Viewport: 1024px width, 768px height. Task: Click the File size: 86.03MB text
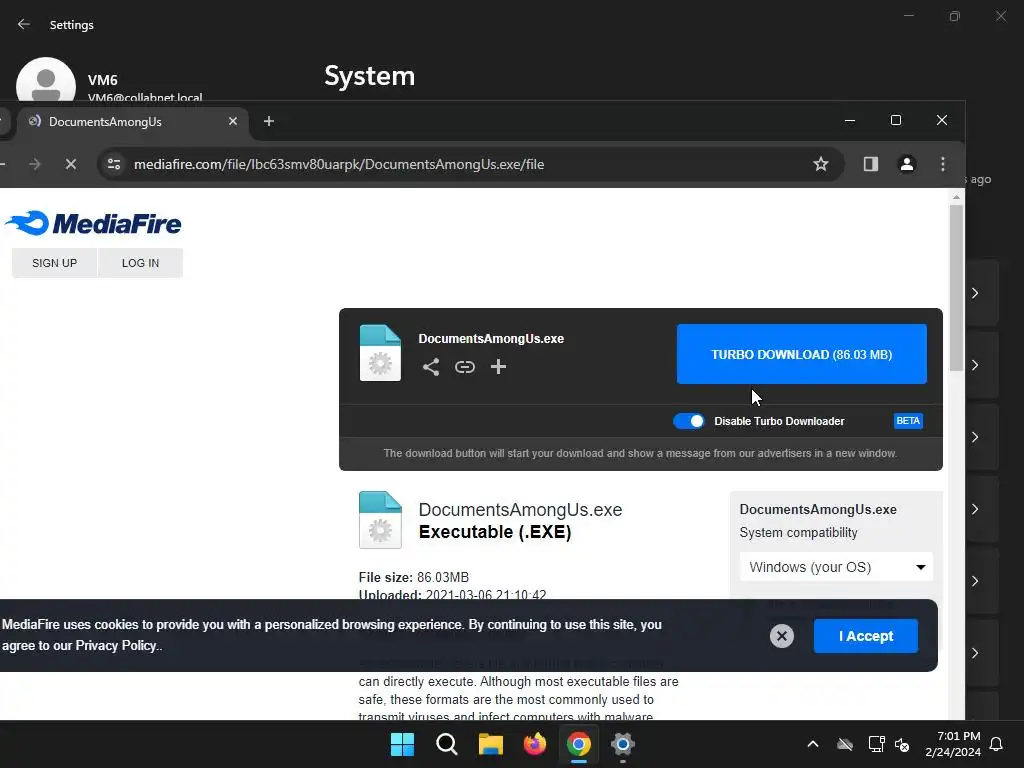point(413,577)
